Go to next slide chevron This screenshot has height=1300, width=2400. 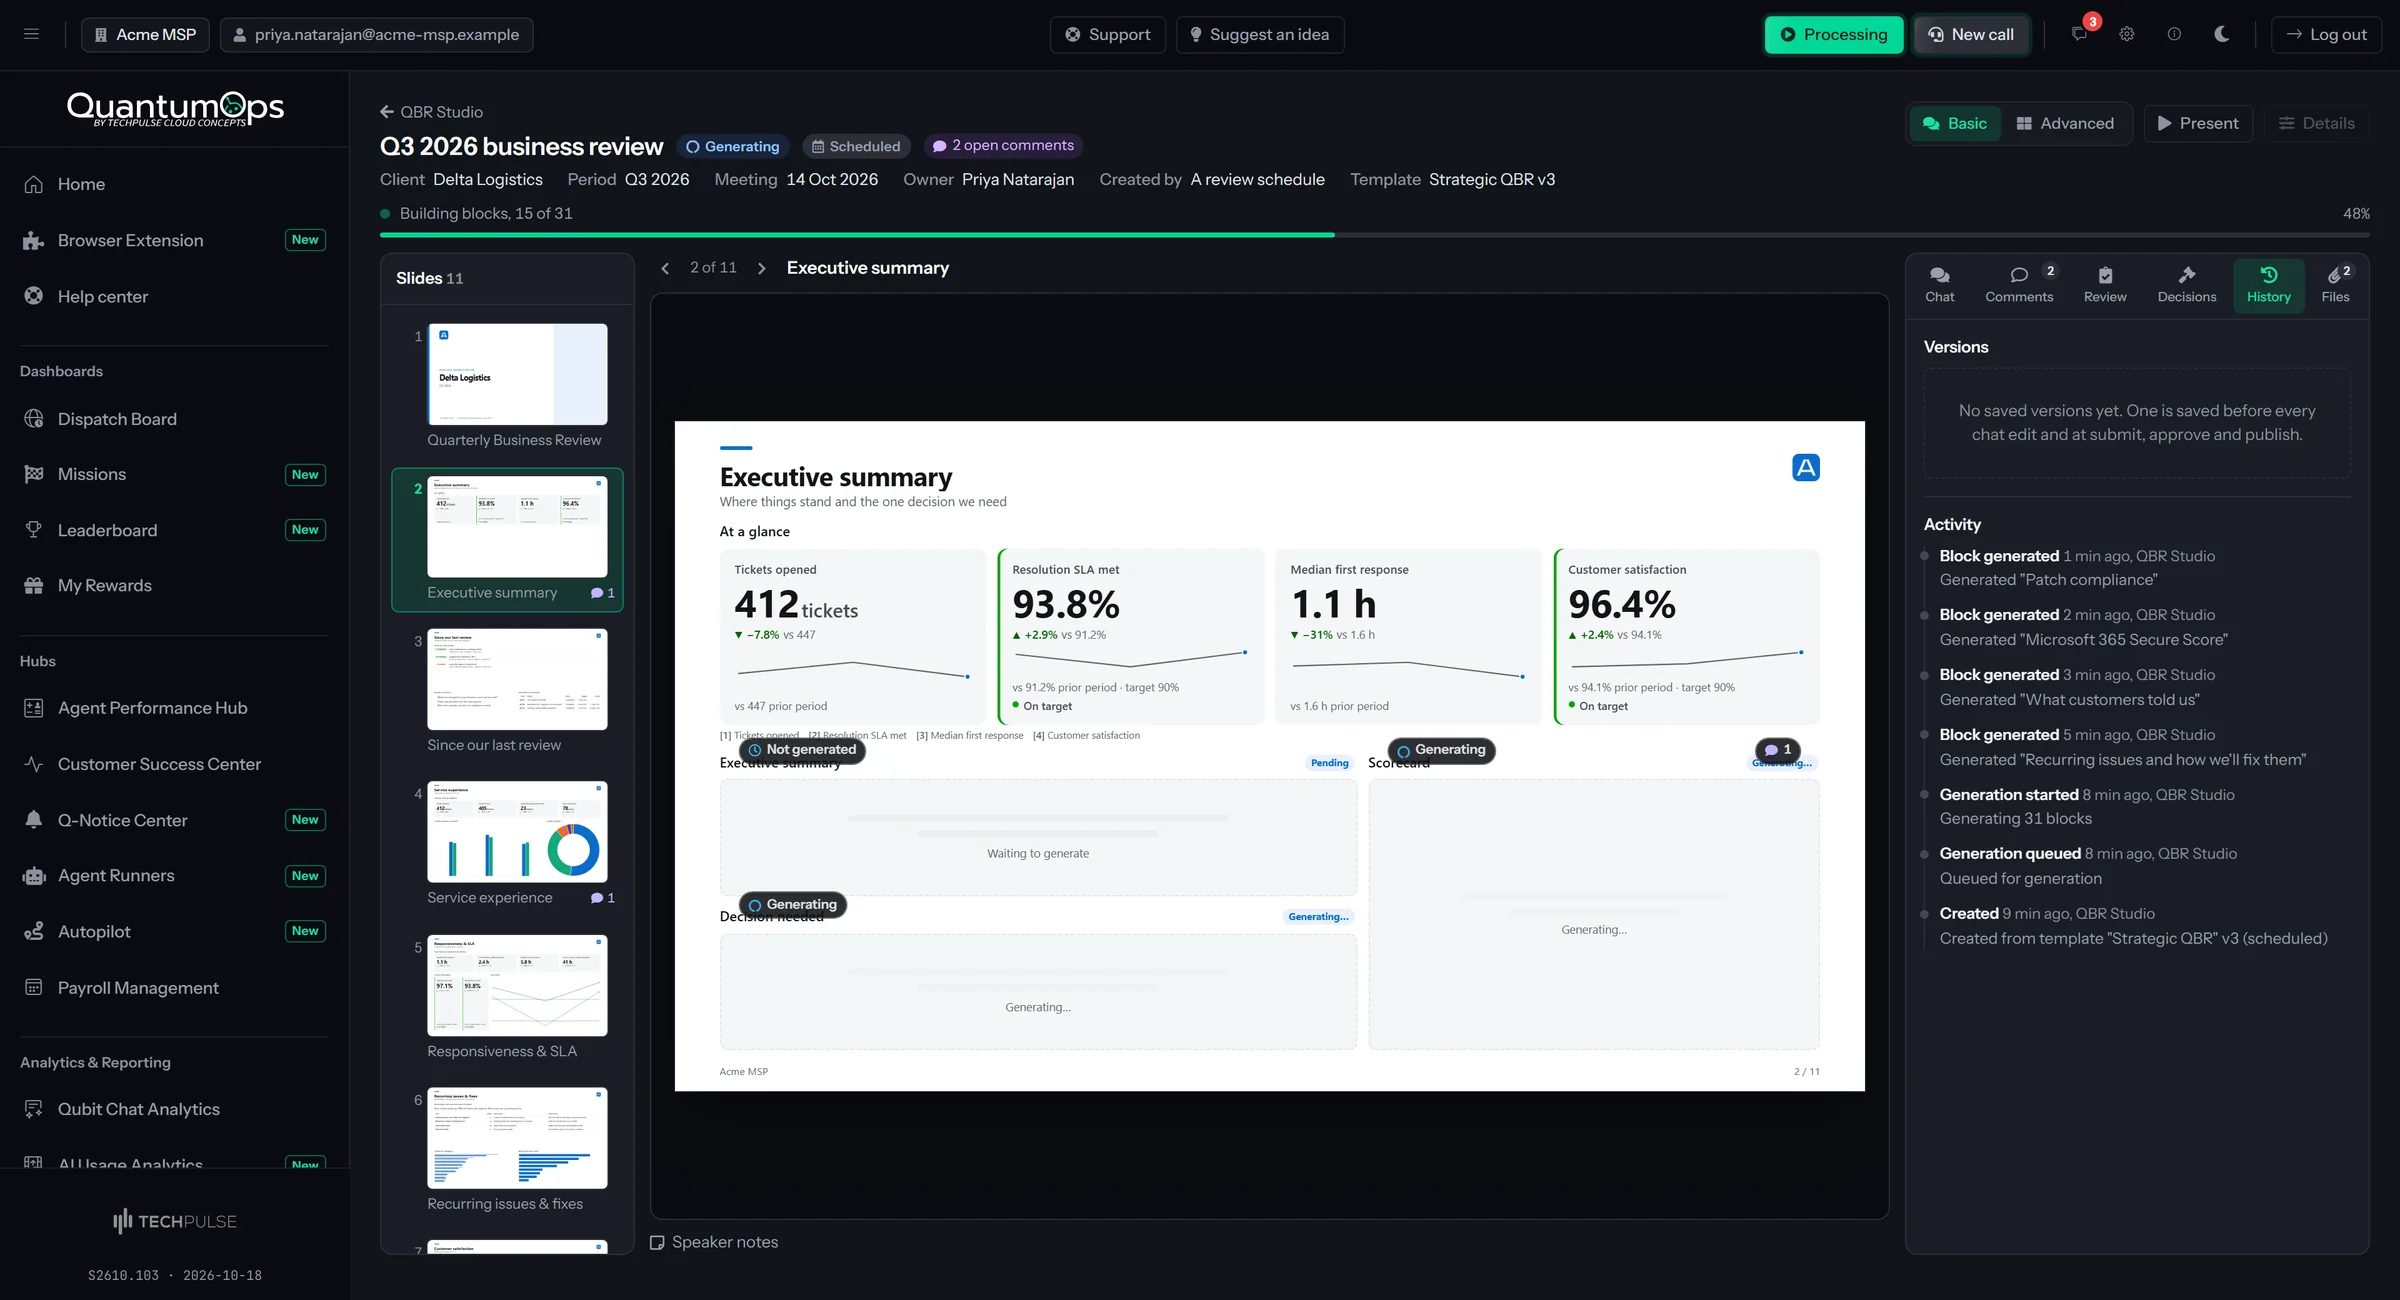pyautogui.click(x=762, y=268)
